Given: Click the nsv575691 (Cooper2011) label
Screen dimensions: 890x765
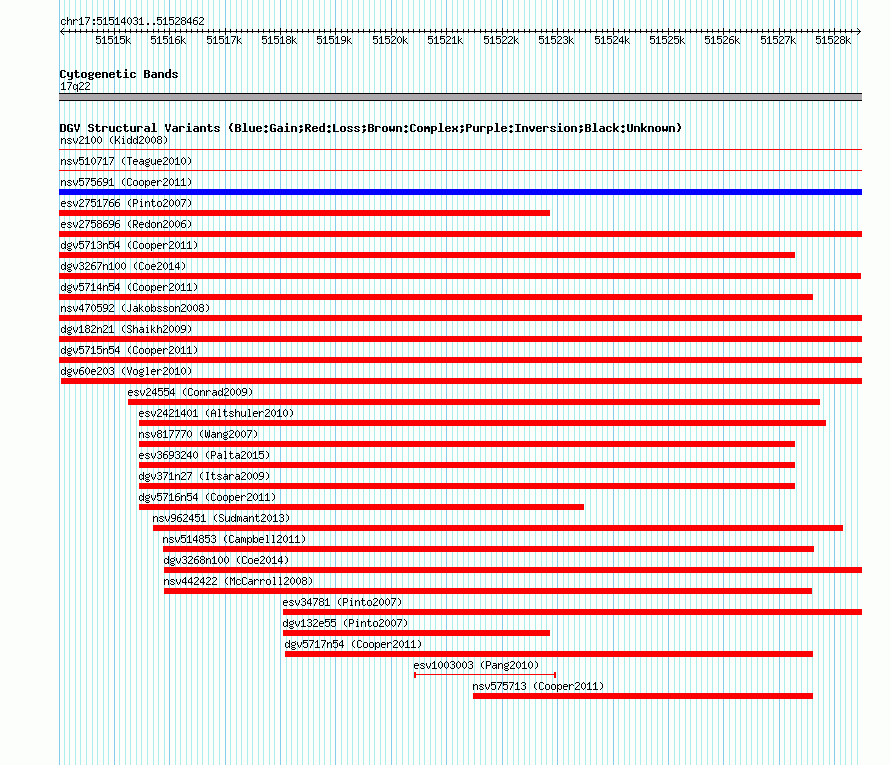Looking at the screenshot, I should point(126,182).
